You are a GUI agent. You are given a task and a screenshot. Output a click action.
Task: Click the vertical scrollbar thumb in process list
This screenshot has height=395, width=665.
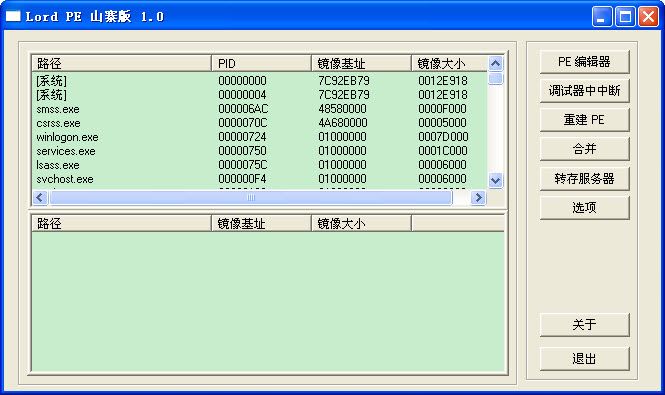point(495,78)
